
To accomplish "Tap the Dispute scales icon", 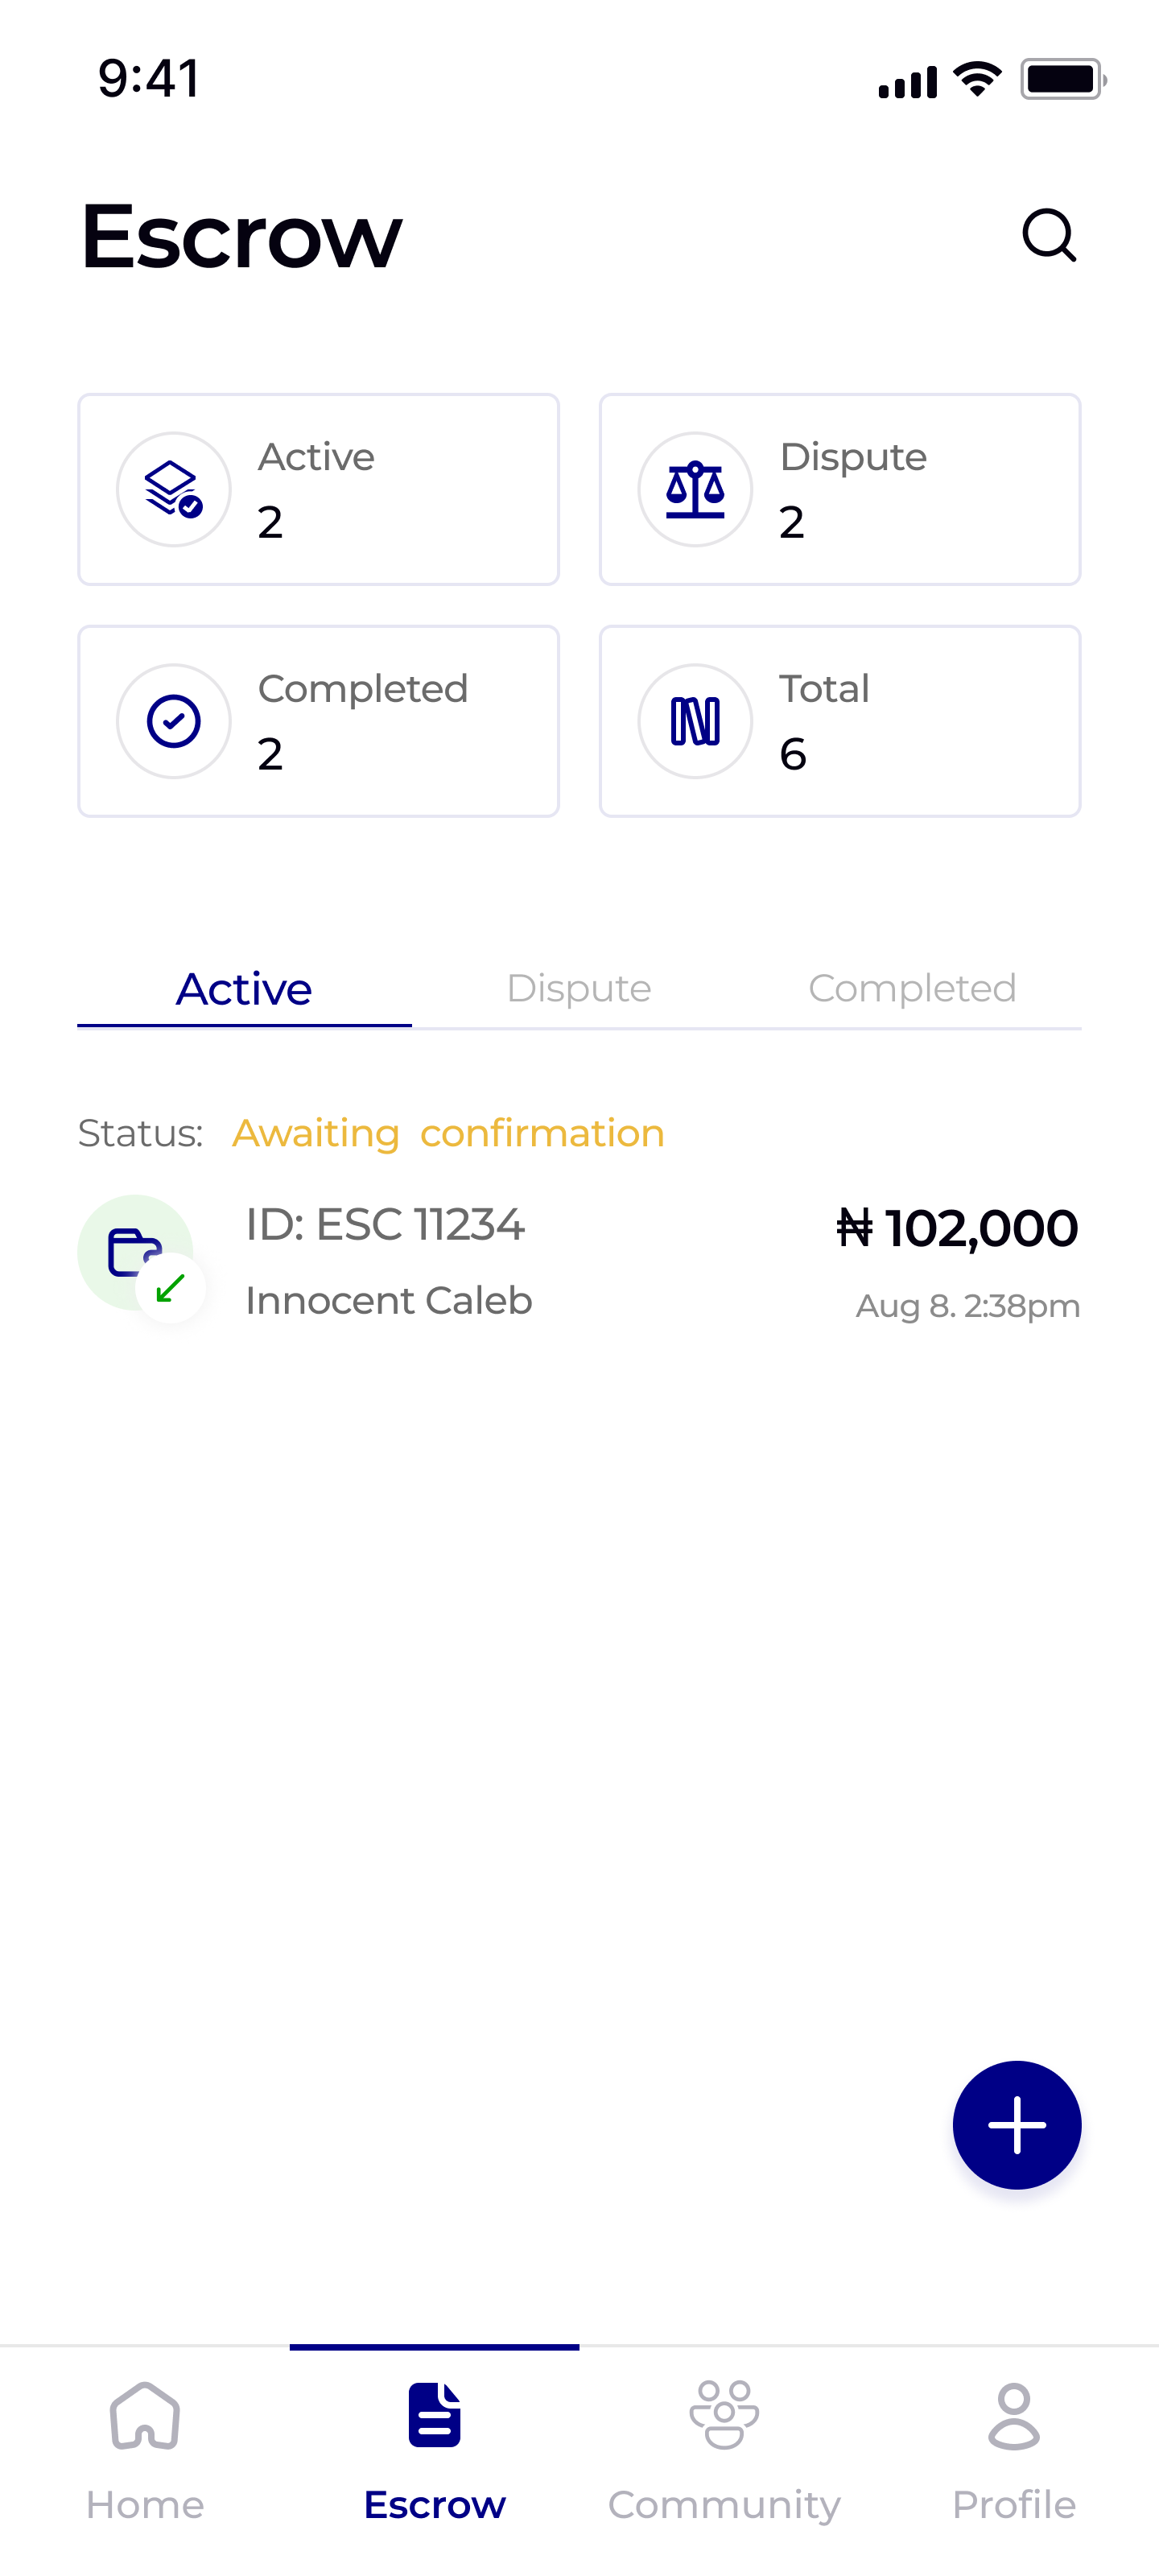I will pyautogui.click(x=695, y=489).
